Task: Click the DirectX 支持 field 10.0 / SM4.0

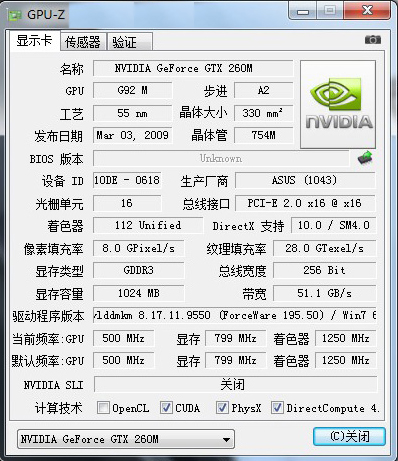Action: coord(333,225)
